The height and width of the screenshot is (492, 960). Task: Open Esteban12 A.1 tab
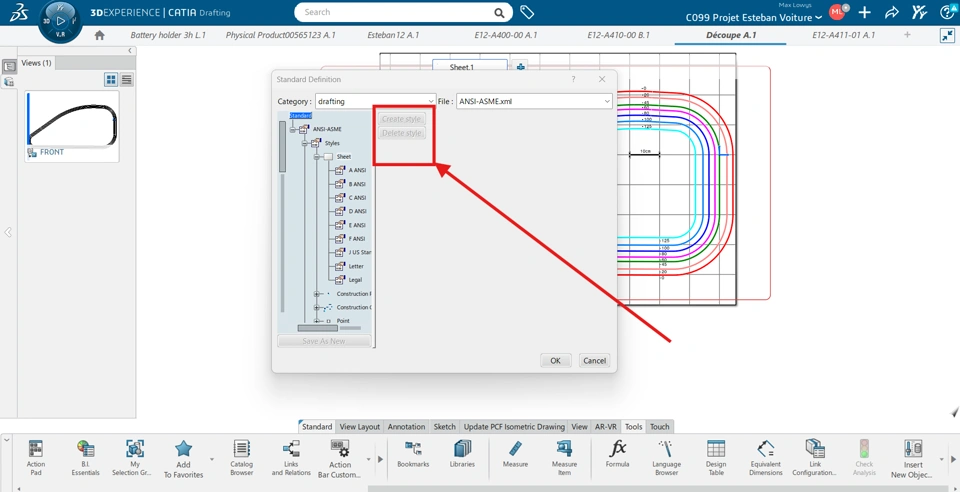point(393,35)
